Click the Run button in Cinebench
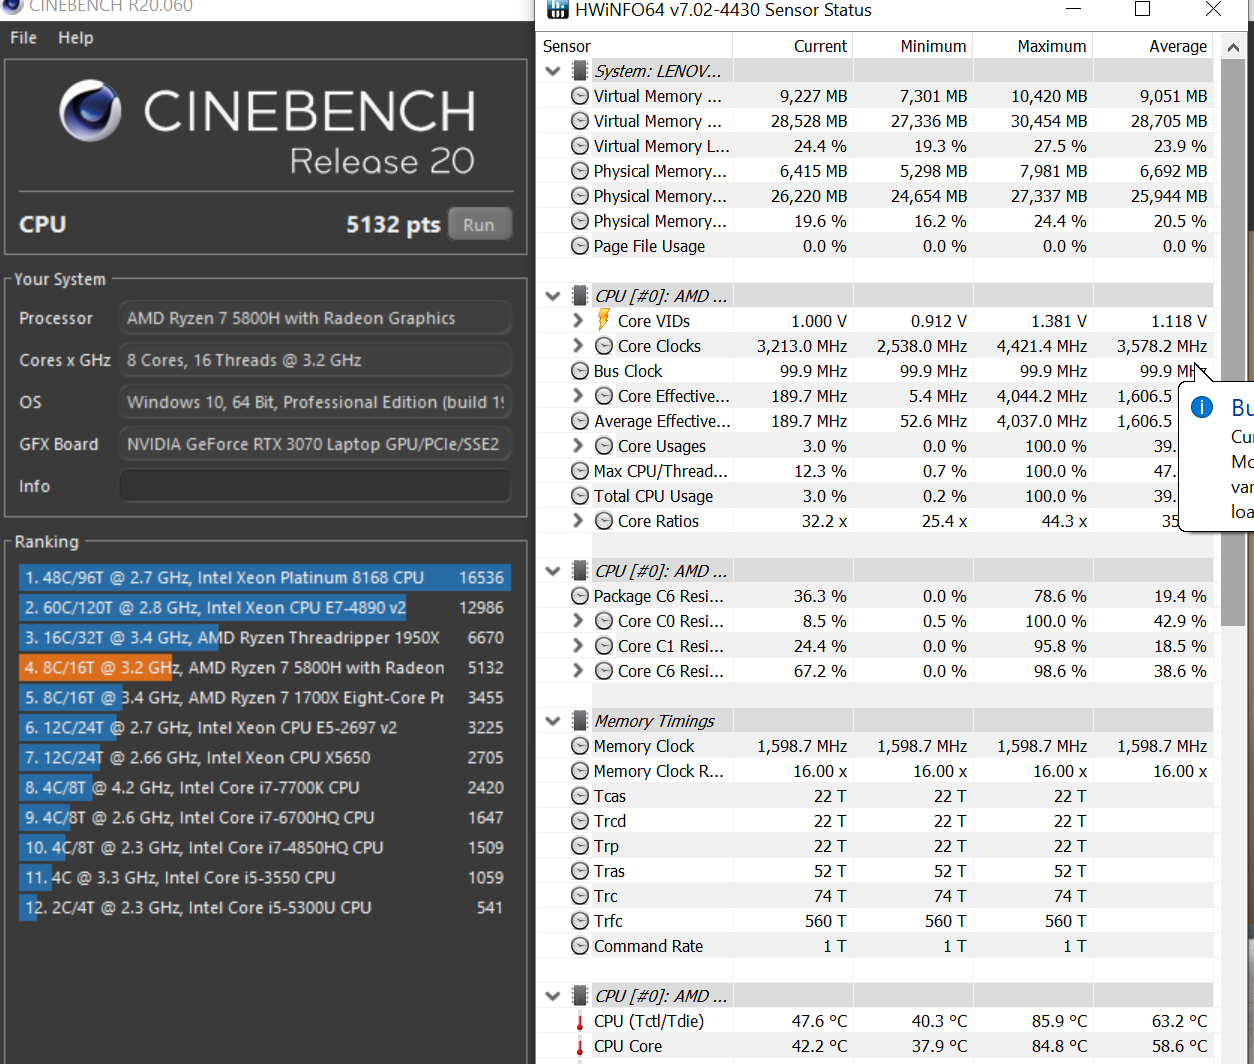This screenshot has height=1064, width=1254. (480, 225)
